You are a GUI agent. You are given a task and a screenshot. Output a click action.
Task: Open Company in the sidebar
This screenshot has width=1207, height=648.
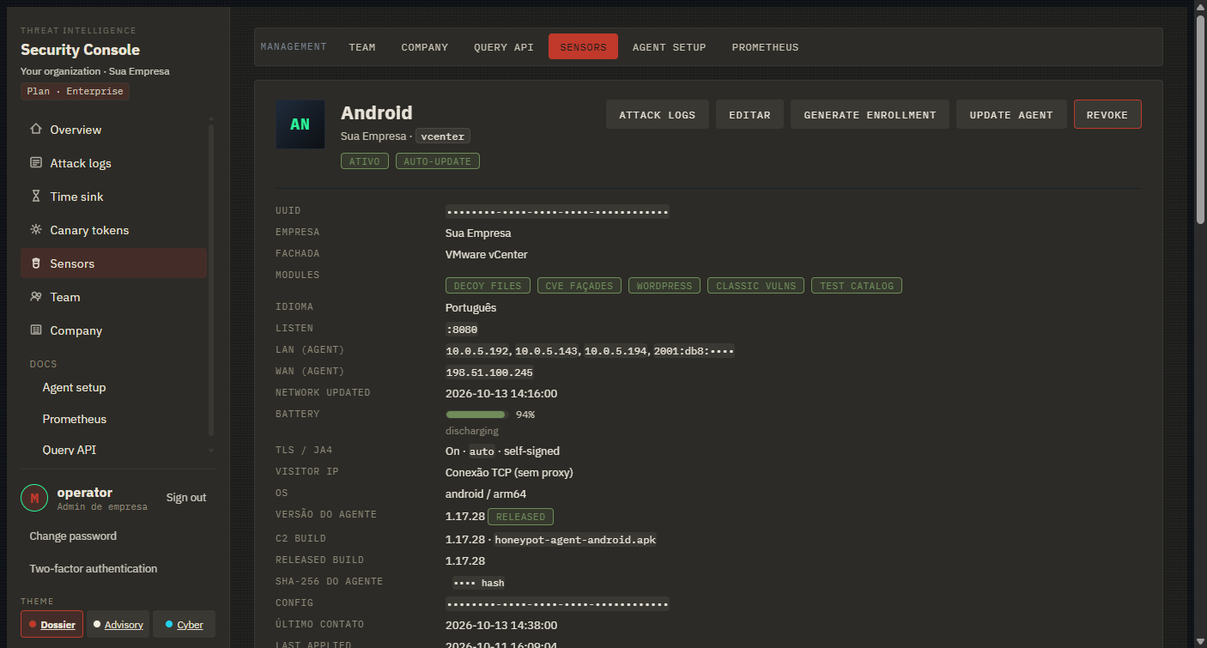114,331
